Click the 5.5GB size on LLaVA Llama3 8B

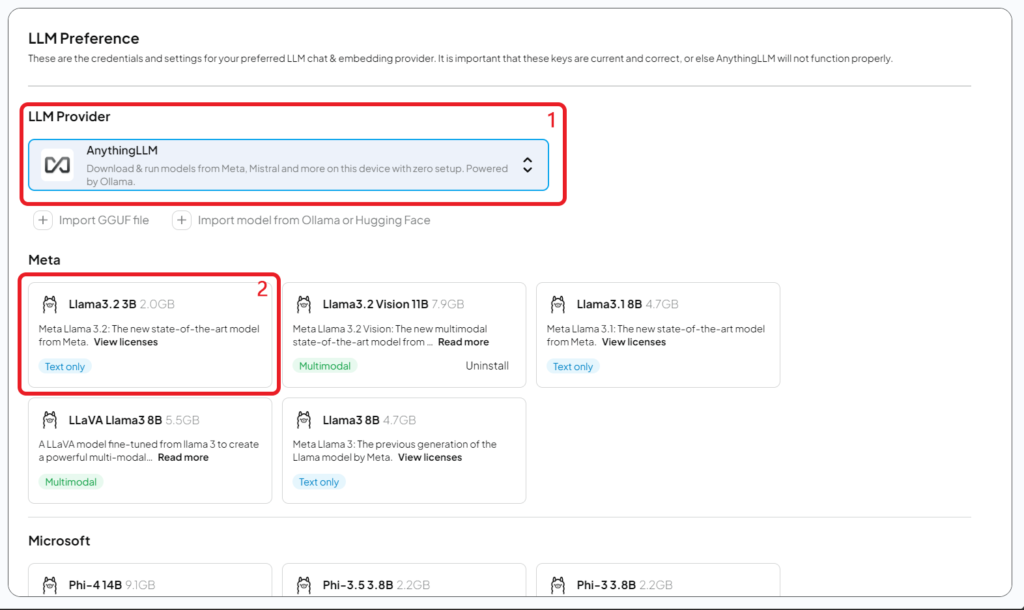[x=182, y=419]
